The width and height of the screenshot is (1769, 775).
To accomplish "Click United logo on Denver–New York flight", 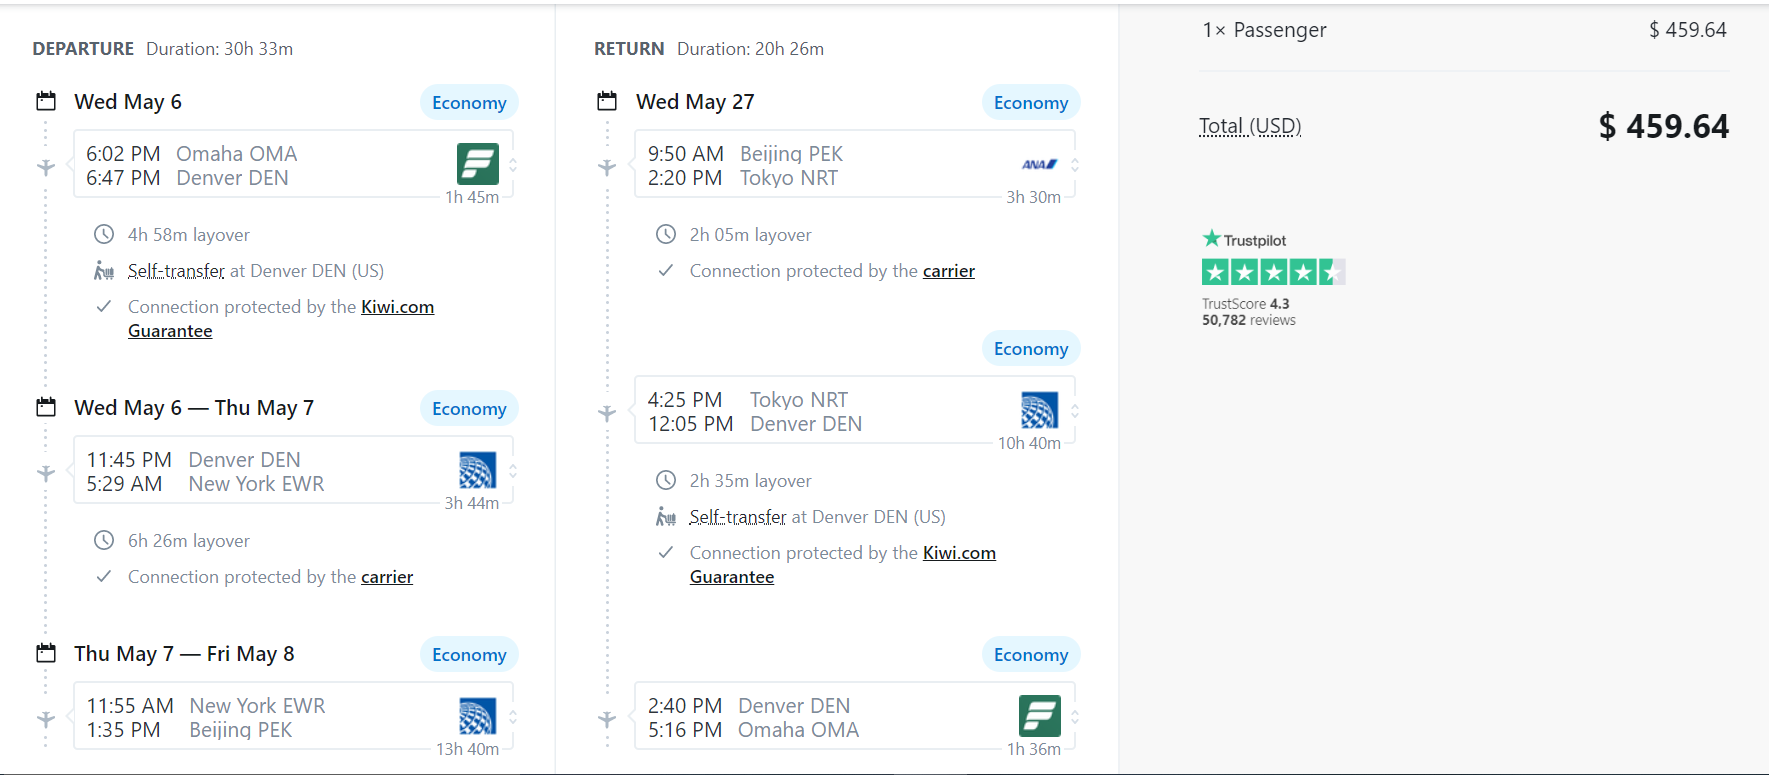I will click(477, 470).
